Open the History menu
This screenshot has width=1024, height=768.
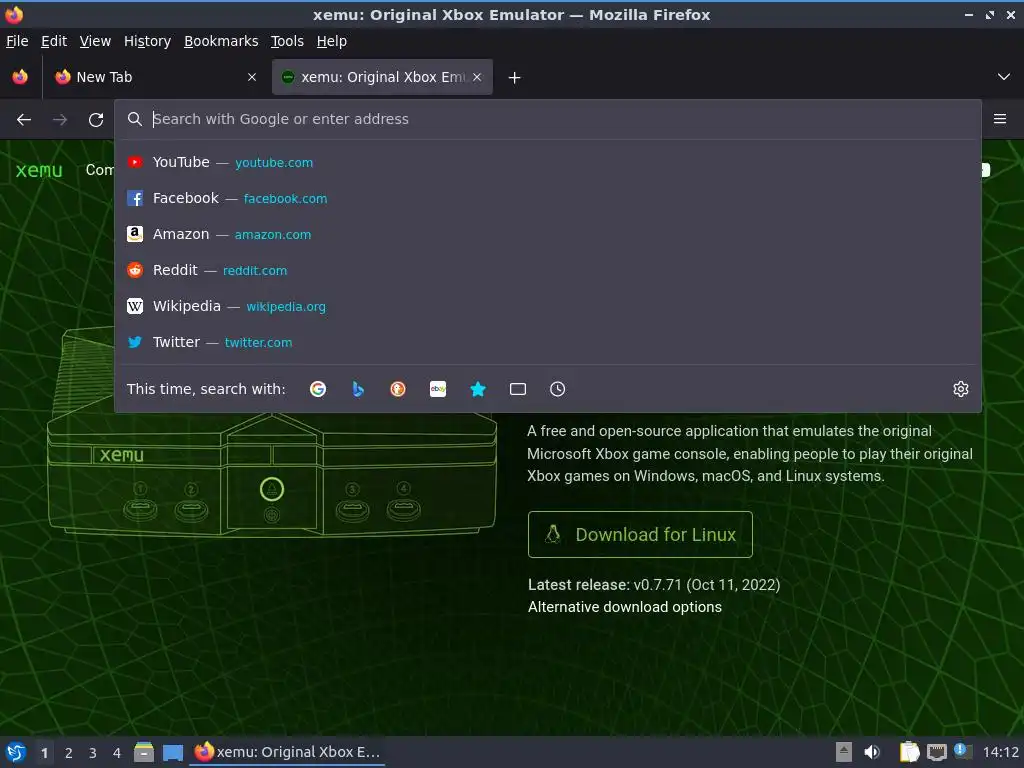coord(148,41)
